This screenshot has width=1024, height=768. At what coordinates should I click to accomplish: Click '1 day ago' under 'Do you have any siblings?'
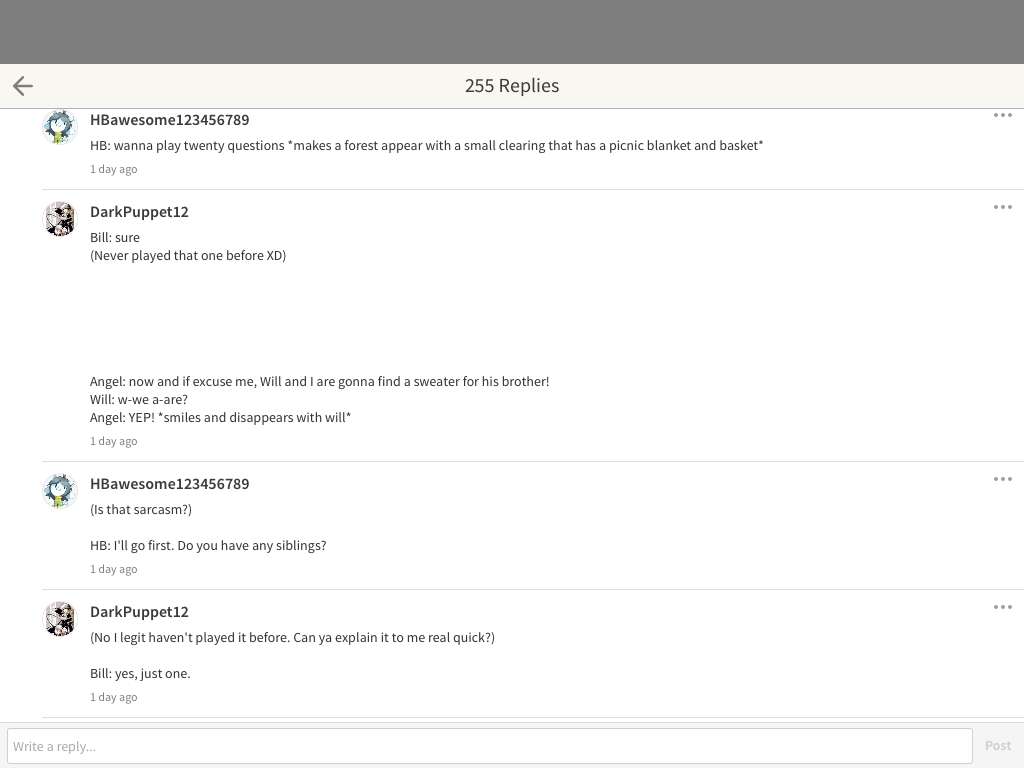coord(114,569)
